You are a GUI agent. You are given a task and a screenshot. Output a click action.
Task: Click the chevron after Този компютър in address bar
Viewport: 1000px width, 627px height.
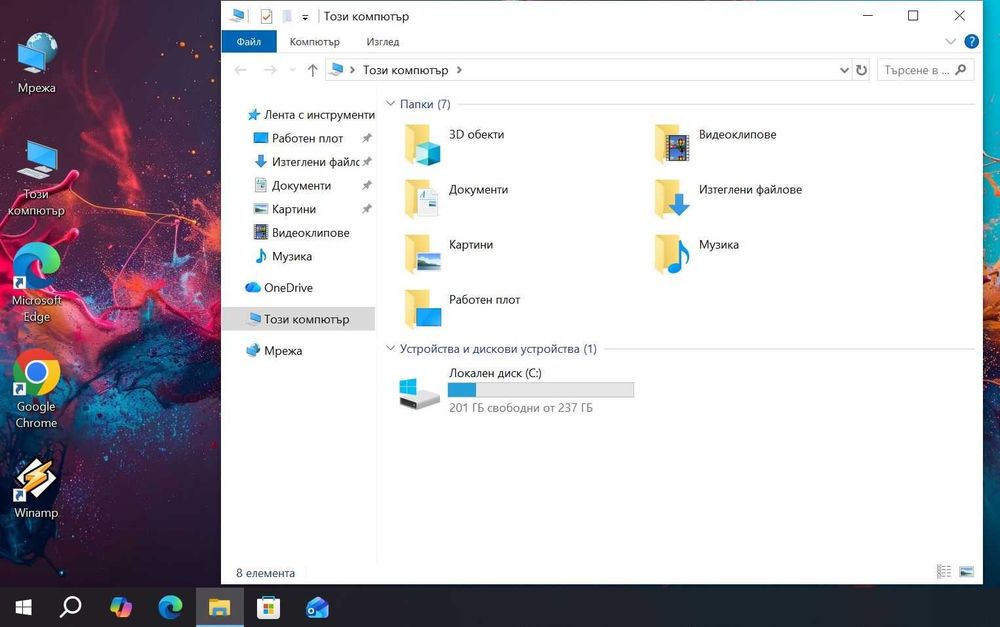[x=459, y=70]
